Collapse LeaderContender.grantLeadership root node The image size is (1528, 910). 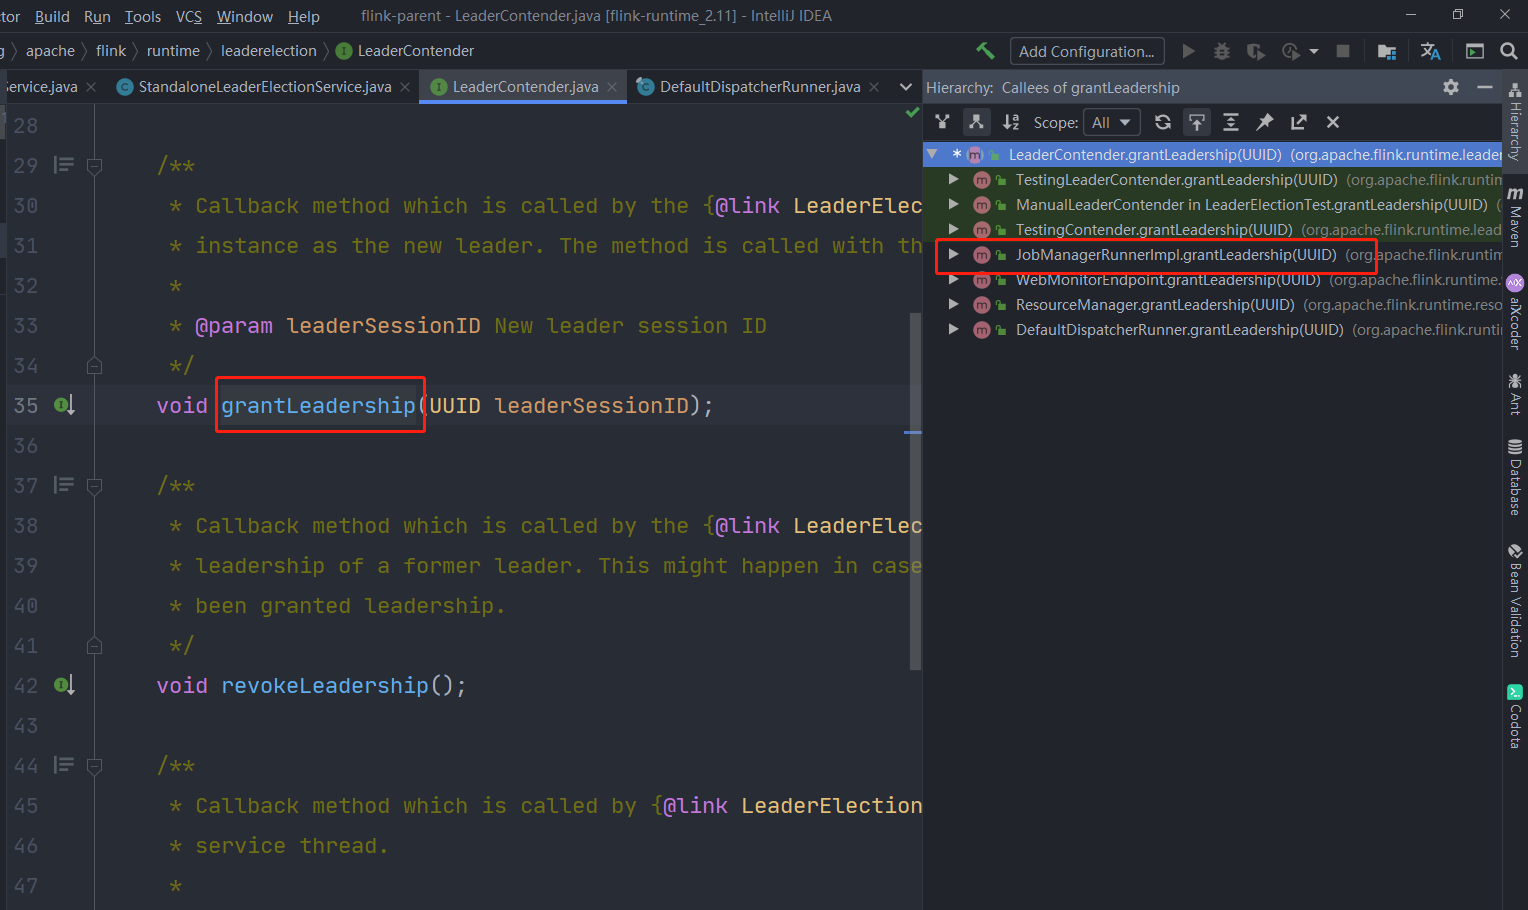[x=933, y=154]
